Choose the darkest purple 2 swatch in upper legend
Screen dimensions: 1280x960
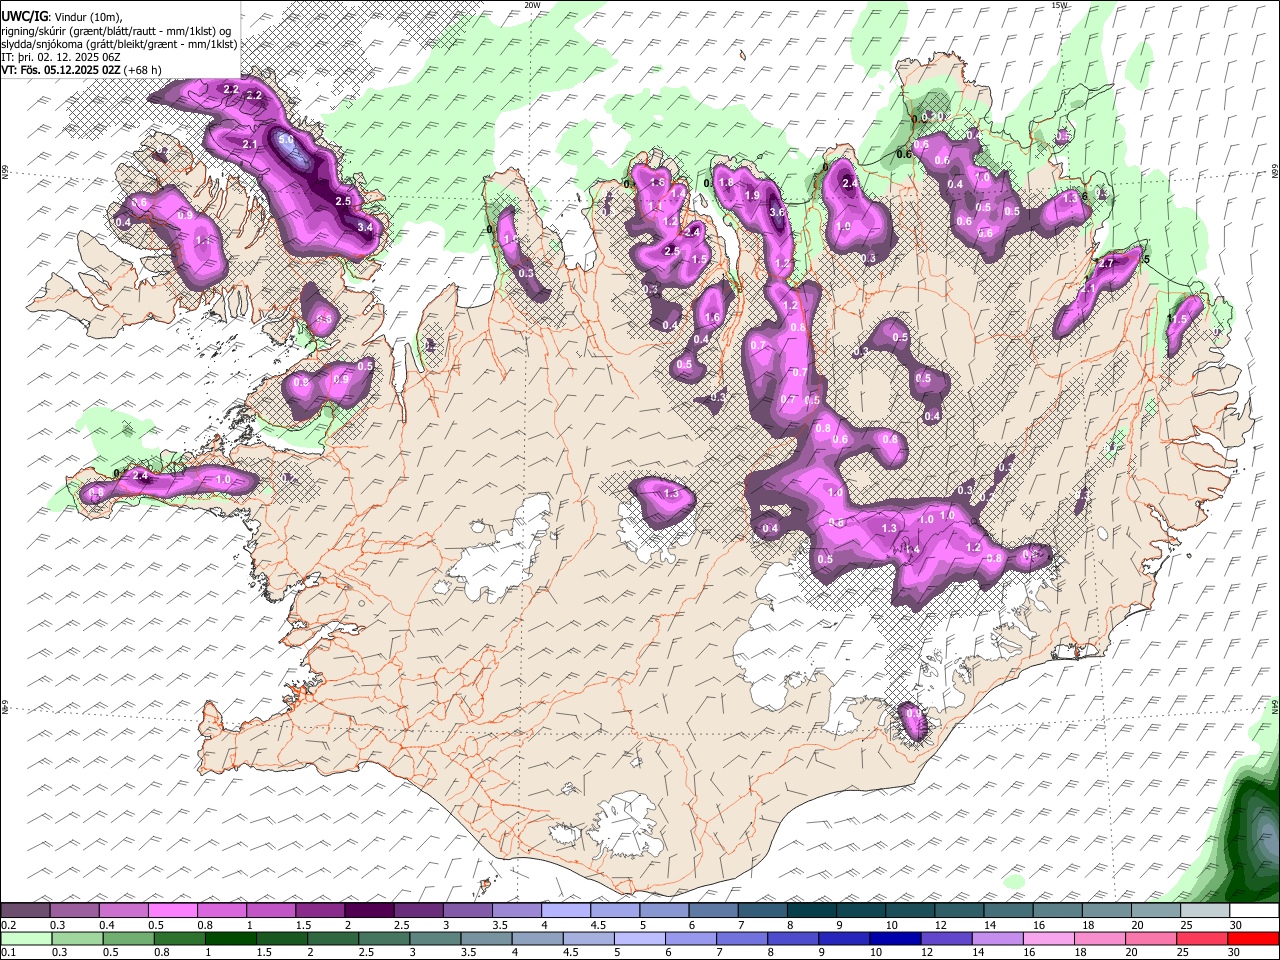pyautogui.click(x=369, y=911)
